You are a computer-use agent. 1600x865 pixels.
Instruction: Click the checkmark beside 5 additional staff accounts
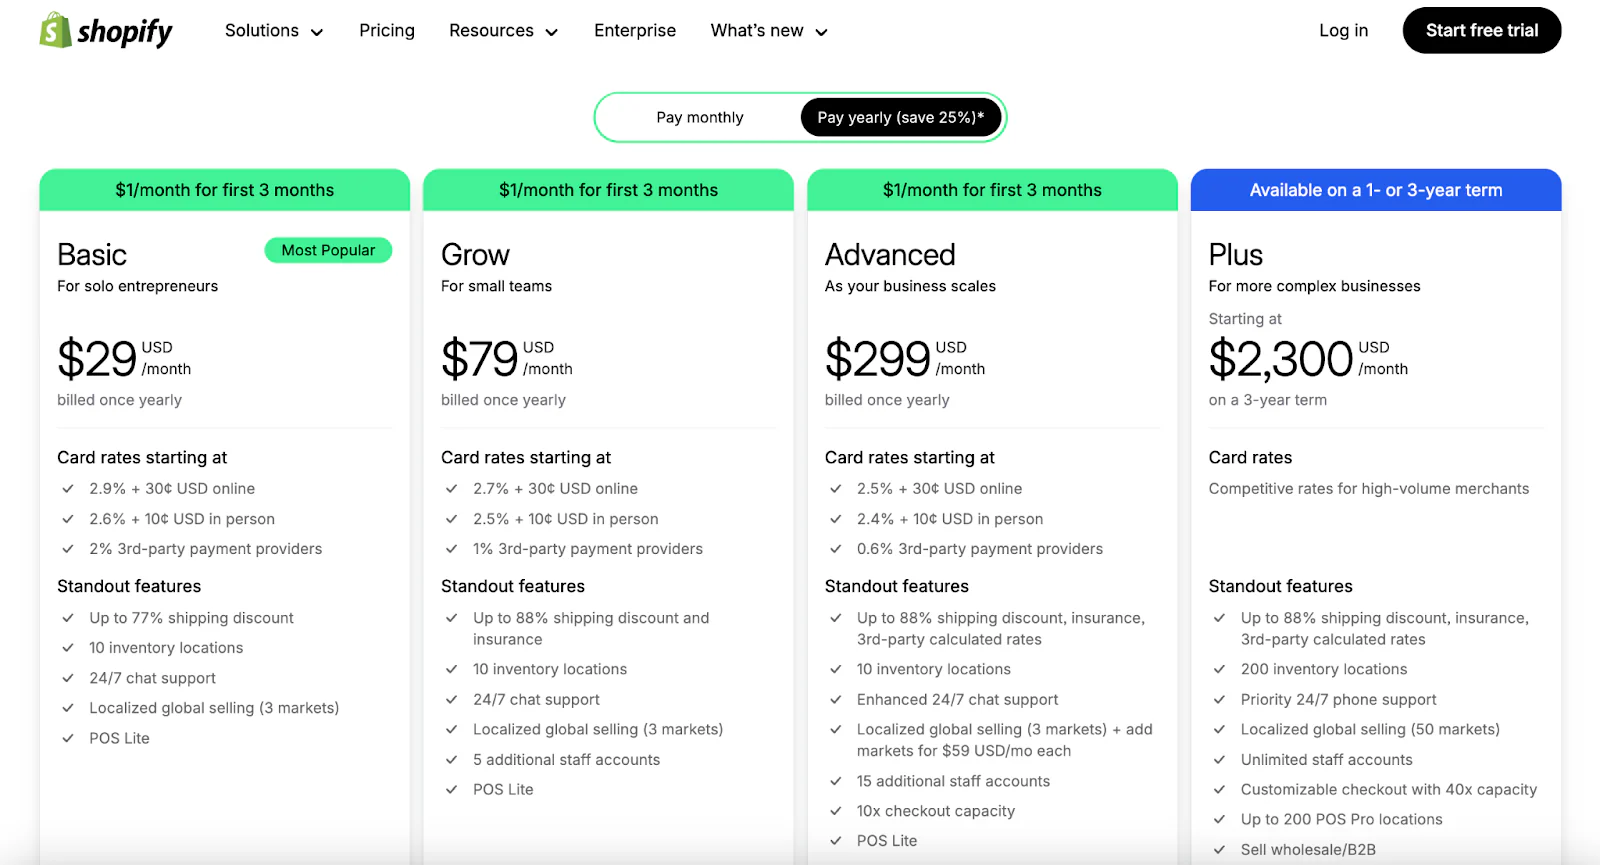(450, 759)
